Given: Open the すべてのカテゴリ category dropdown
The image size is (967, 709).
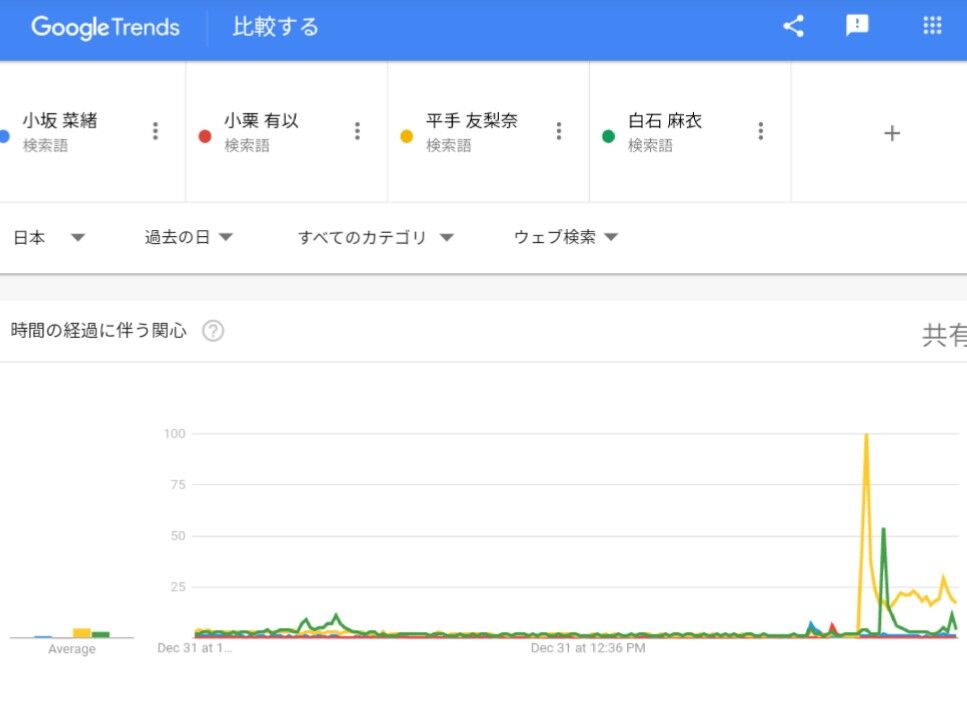Looking at the screenshot, I should [x=376, y=237].
